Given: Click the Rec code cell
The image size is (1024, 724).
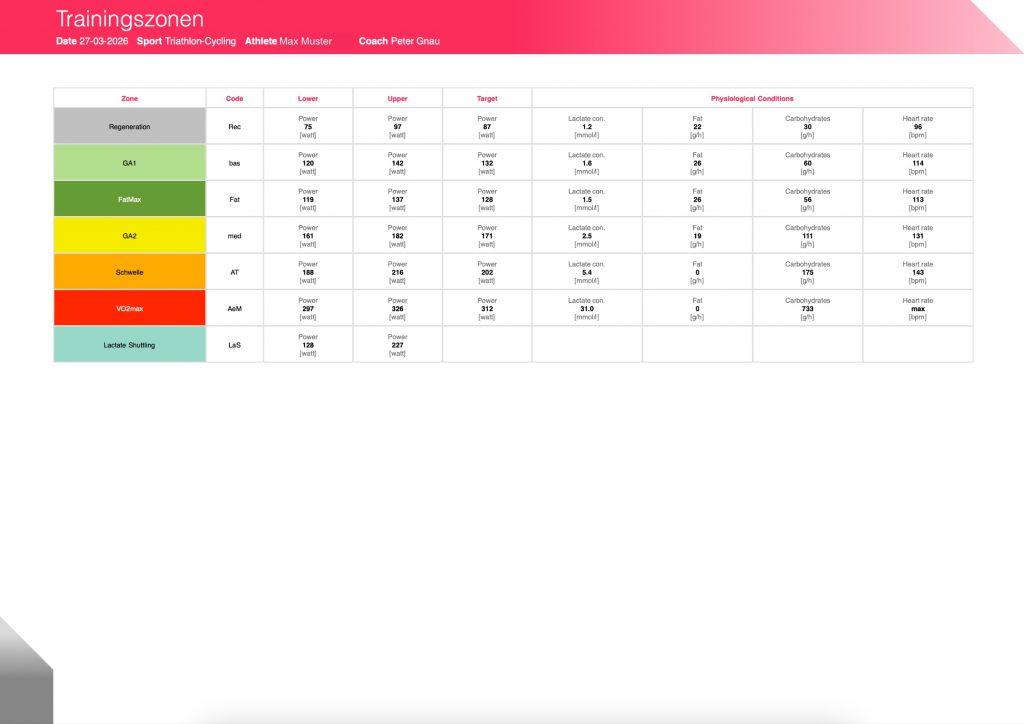Looking at the screenshot, I should click(235, 127).
